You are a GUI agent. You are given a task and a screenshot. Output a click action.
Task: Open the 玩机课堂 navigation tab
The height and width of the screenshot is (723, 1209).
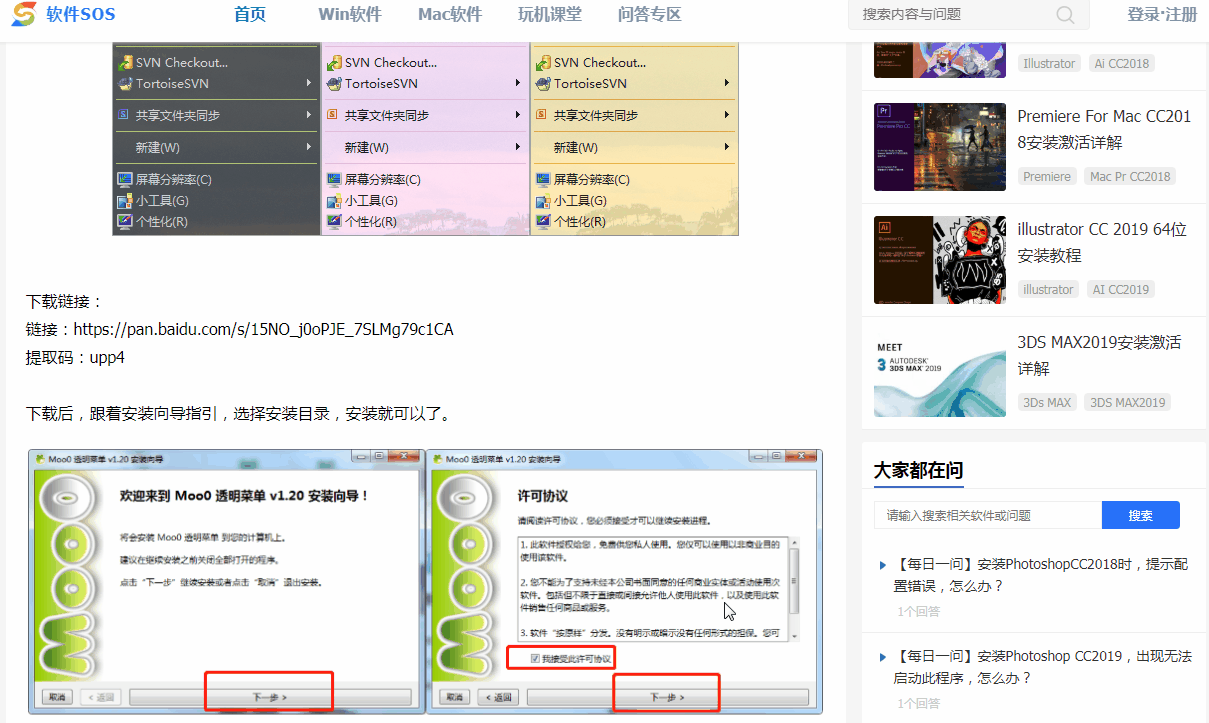pos(550,14)
